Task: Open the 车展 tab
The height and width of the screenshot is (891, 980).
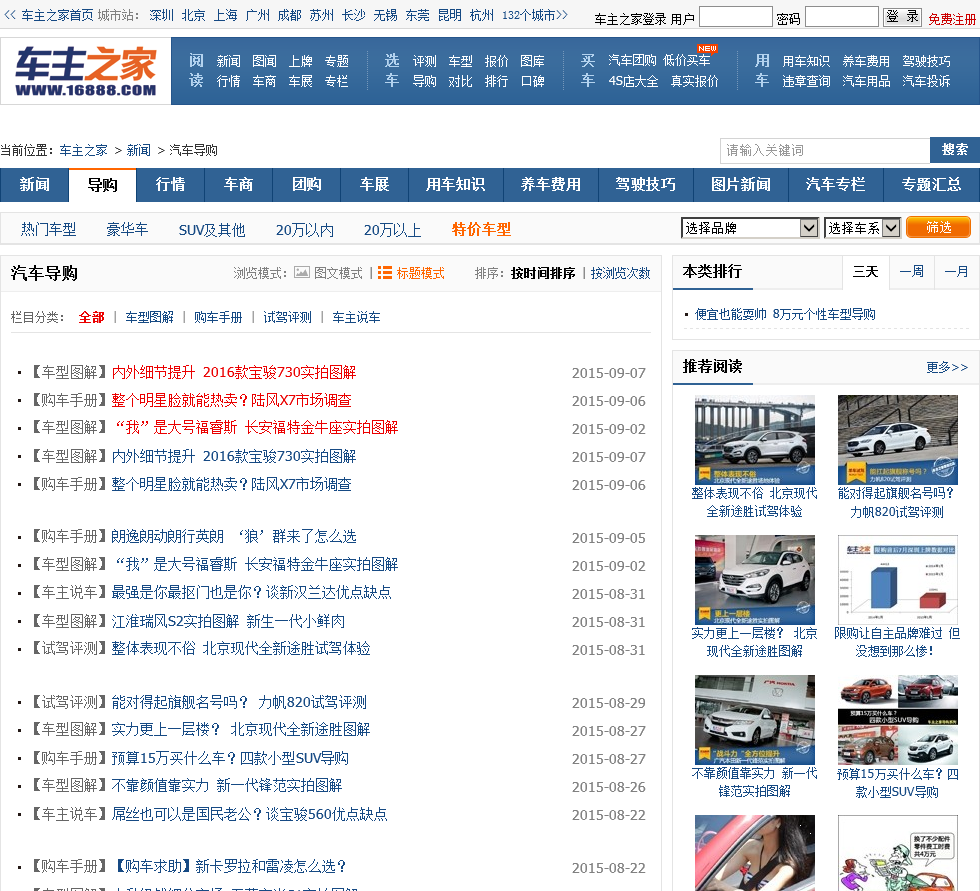Action: [x=375, y=185]
